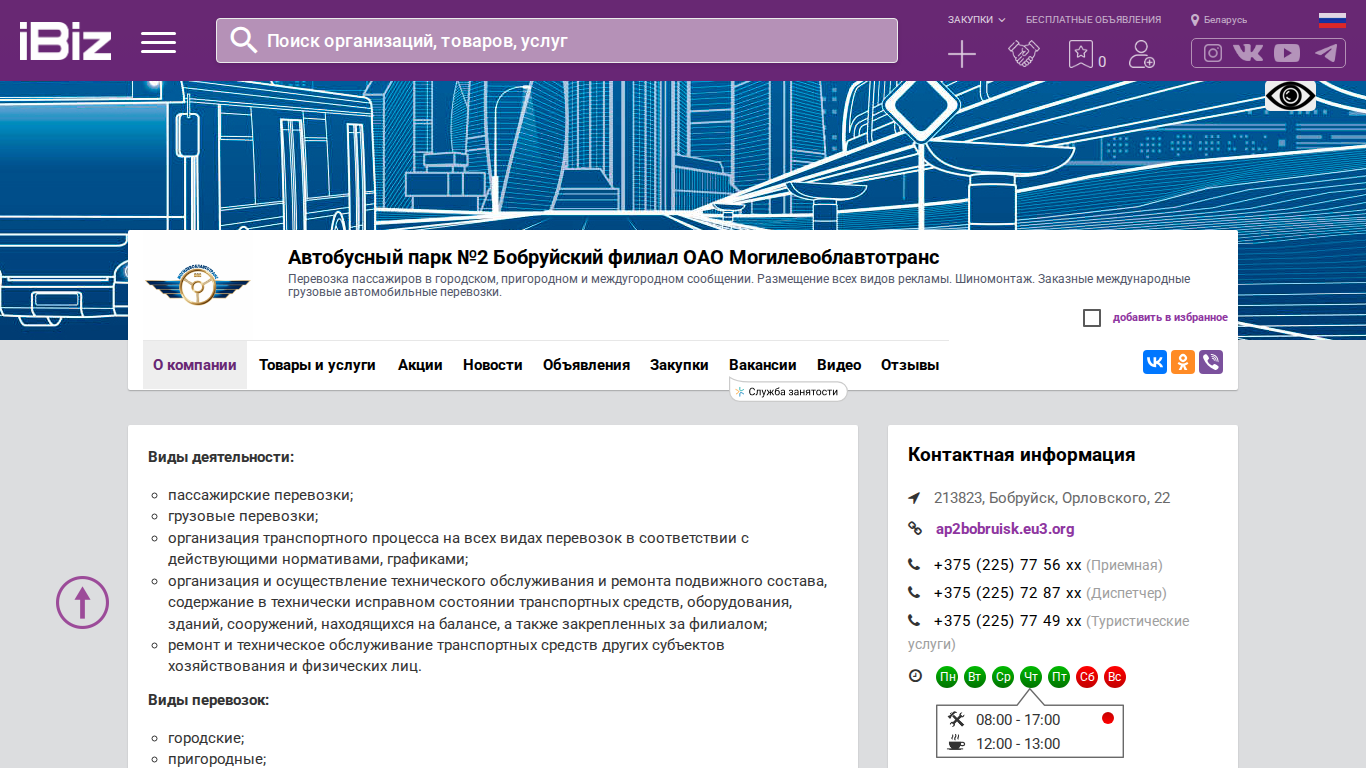This screenshot has height=768, width=1366.
Task: Click location arrow icon beside address
Action: [914, 498]
